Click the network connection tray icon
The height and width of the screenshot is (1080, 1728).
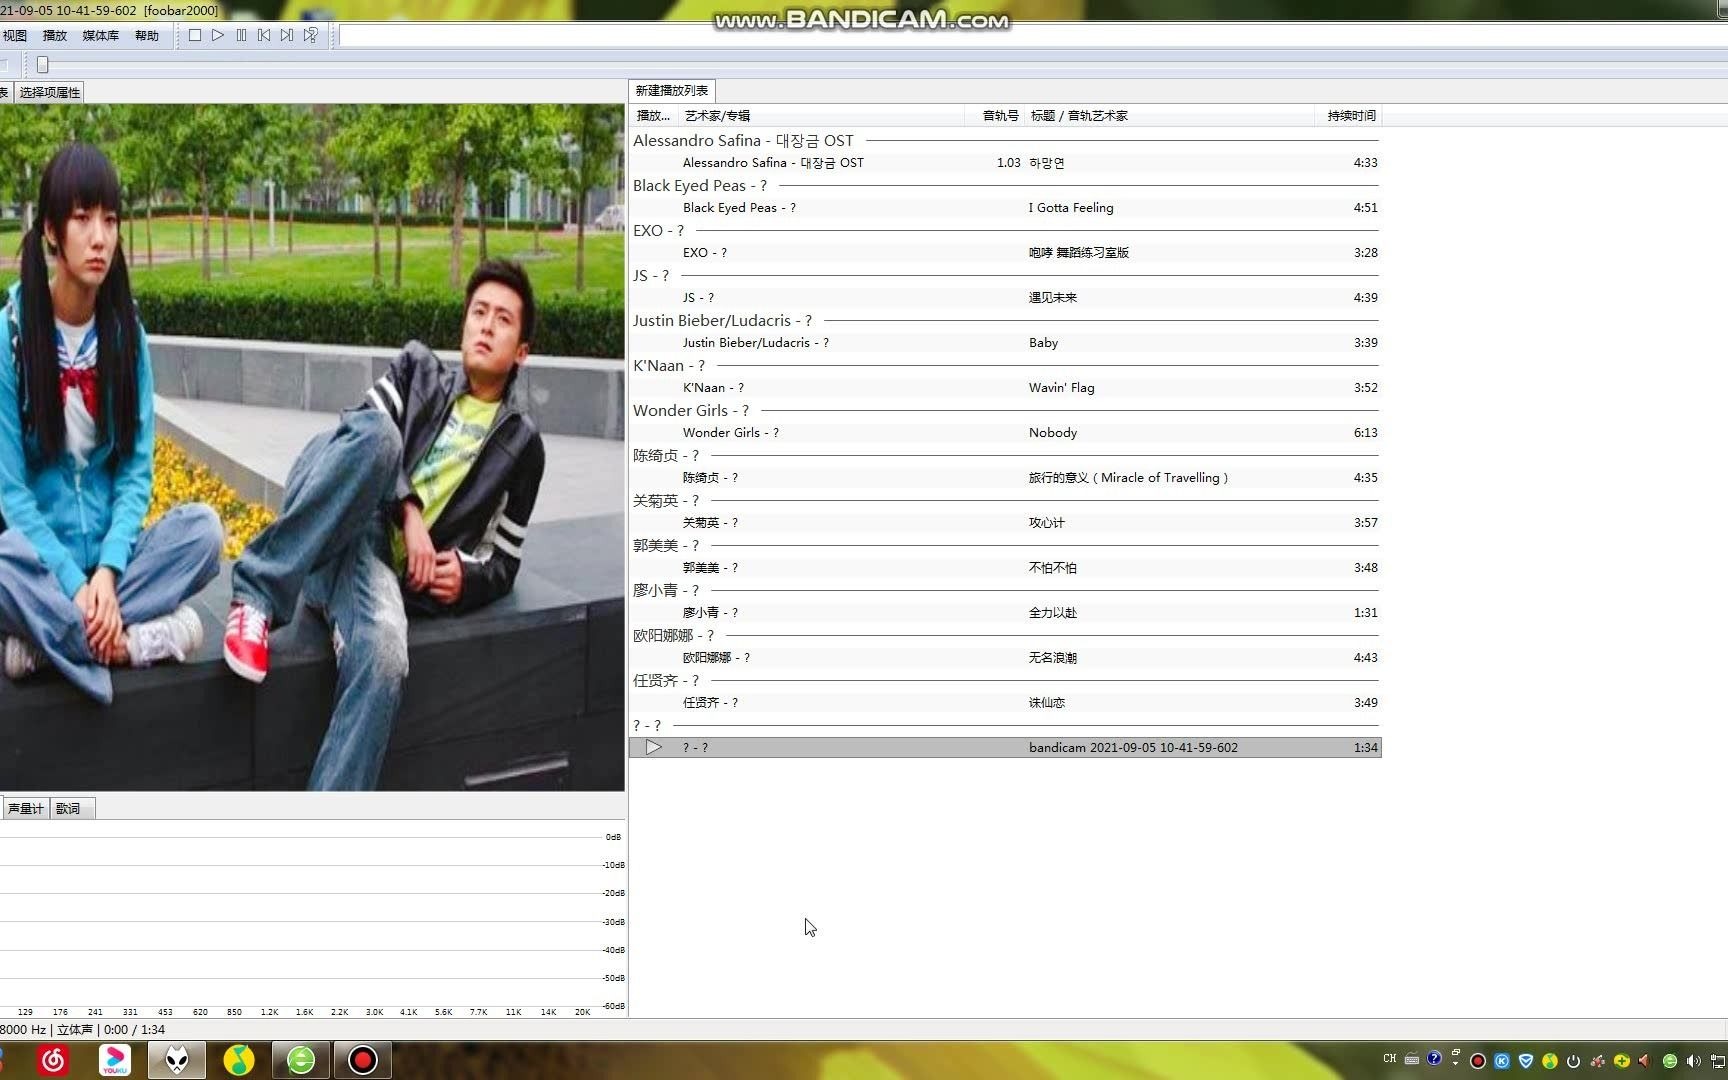click(x=1718, y=1061)
